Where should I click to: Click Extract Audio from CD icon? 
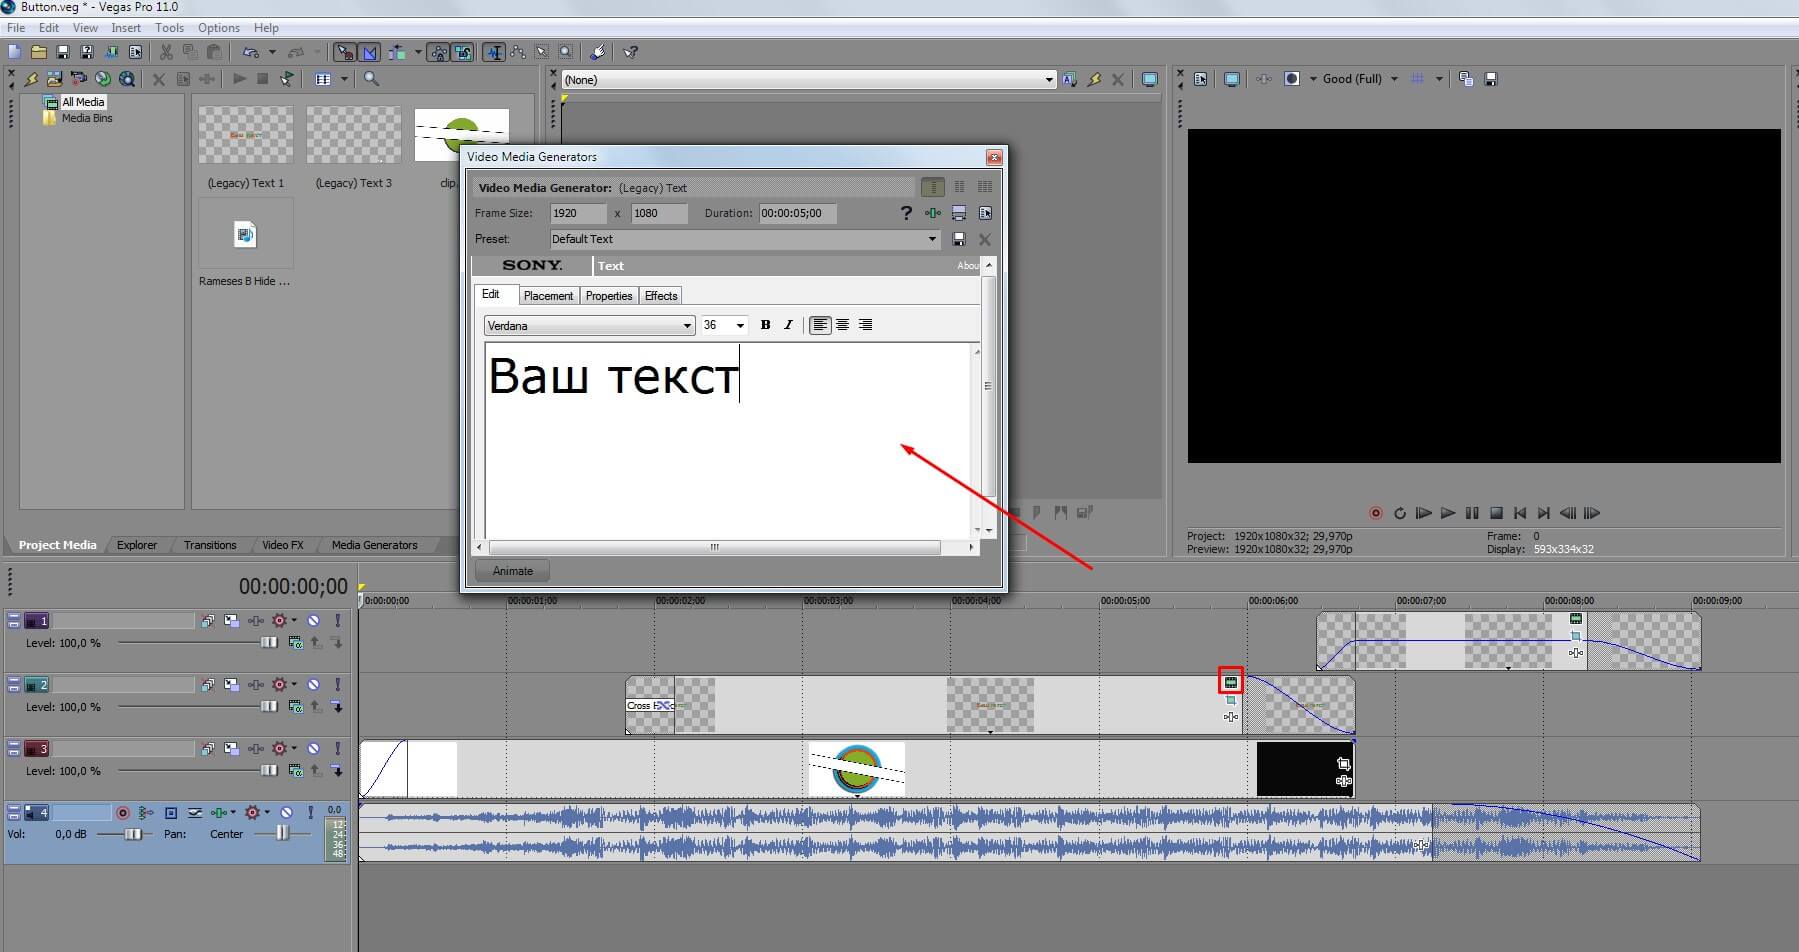coord(103,79)
